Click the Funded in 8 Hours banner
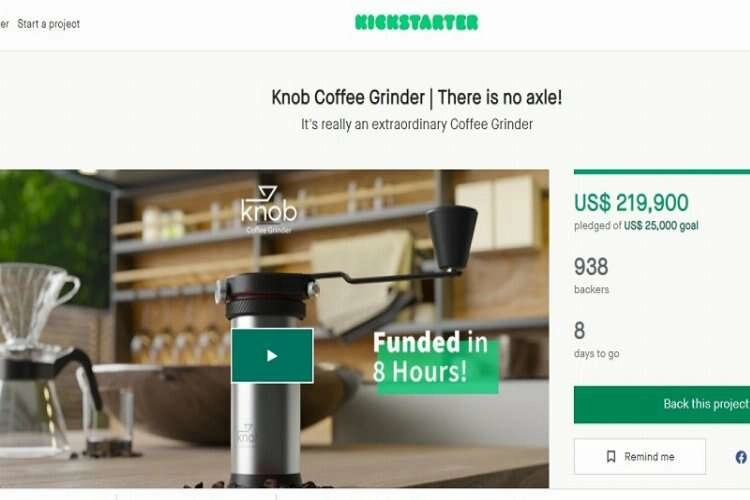The height and width of the screenshot is (500, 750). pos(434,357)
